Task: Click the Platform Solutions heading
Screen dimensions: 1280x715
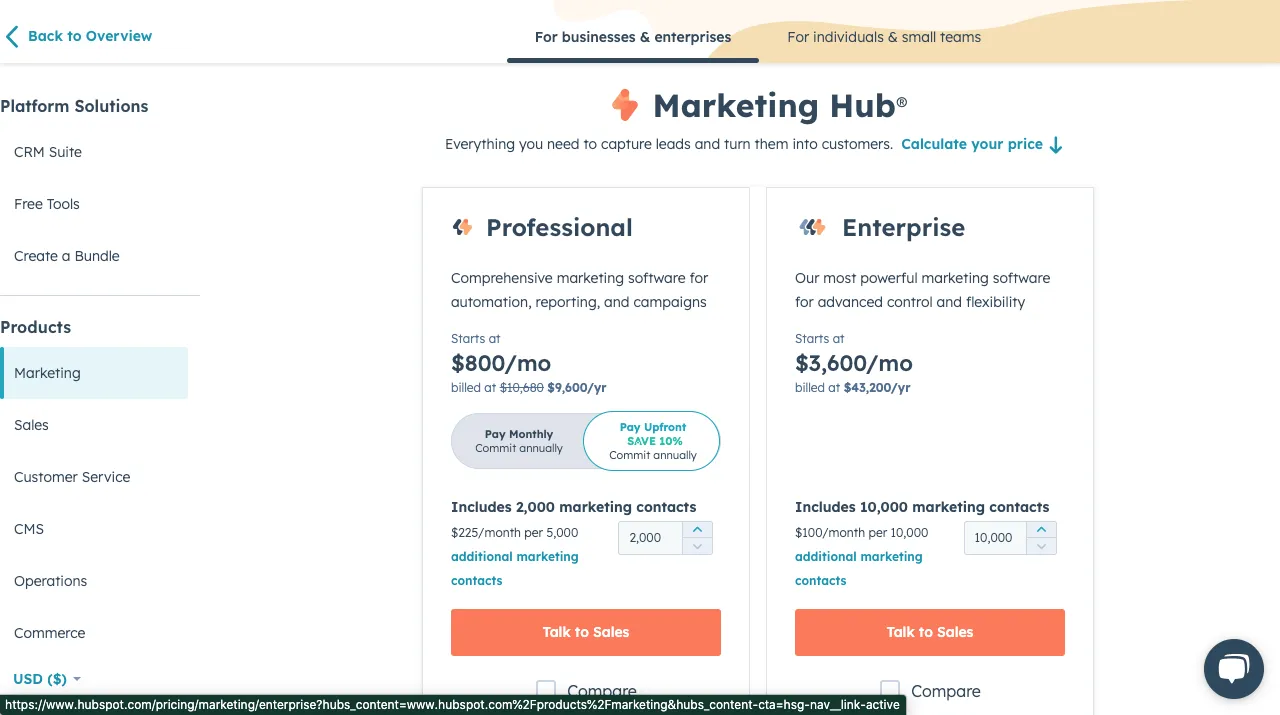Action: [x=74, y=106]
